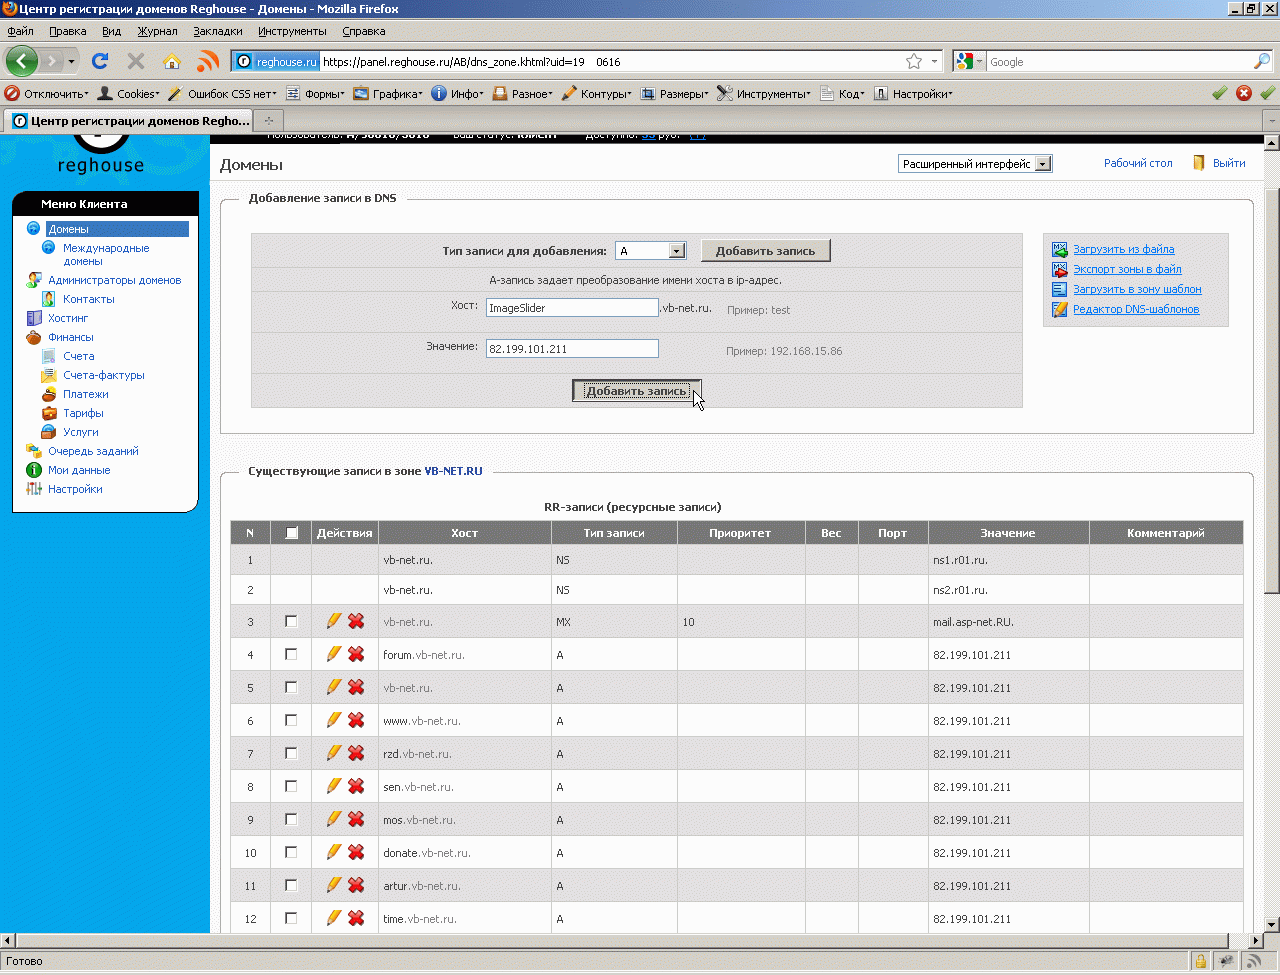
Task: Edit the sen.vb-net.ru record
Action: (334, 786)
